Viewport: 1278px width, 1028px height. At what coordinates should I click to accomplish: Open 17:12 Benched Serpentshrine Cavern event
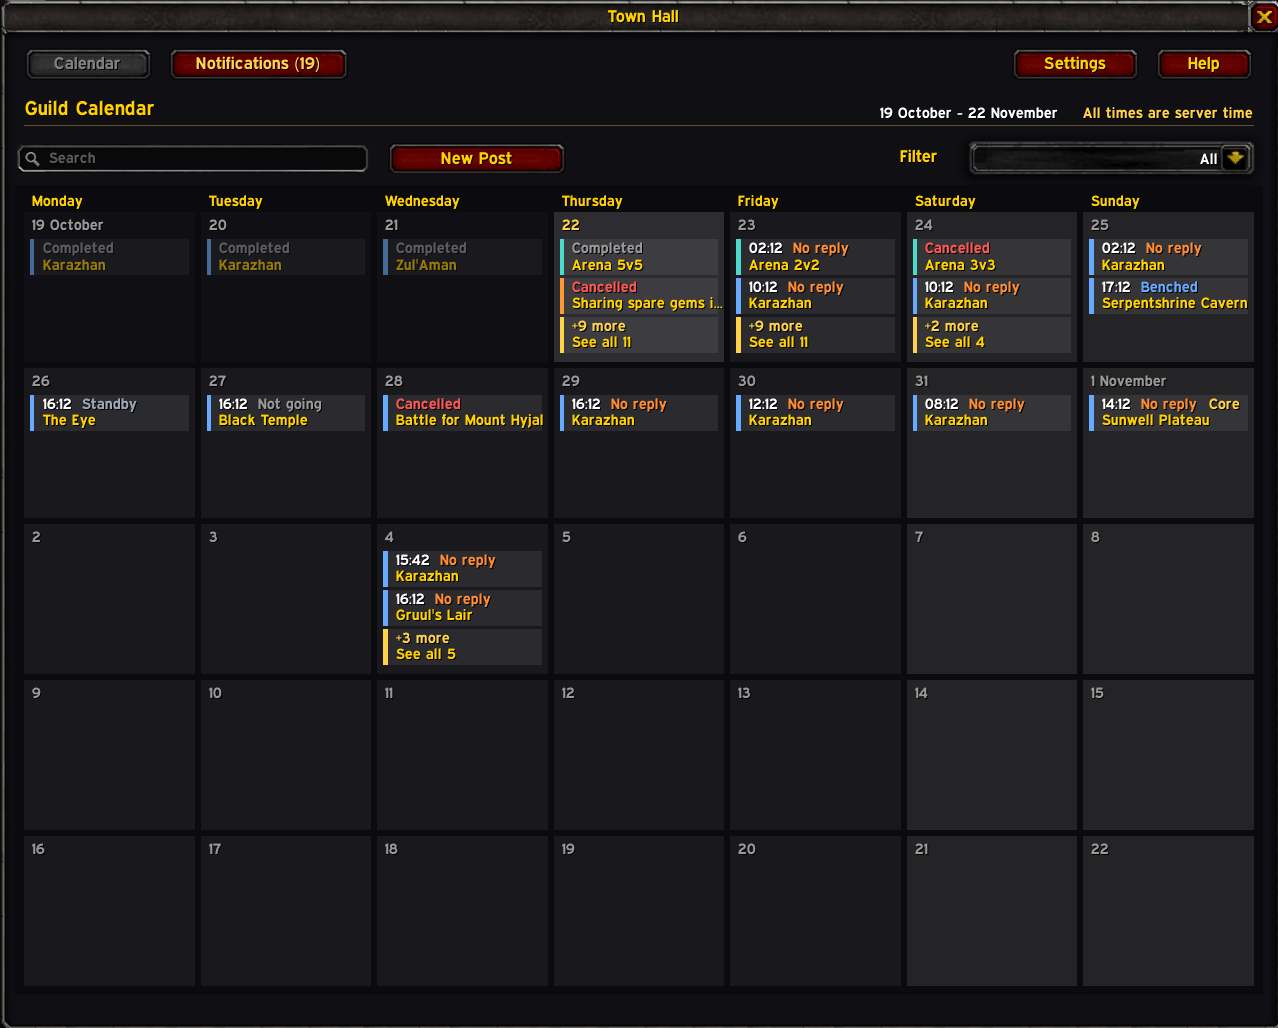click(1168, 295)
